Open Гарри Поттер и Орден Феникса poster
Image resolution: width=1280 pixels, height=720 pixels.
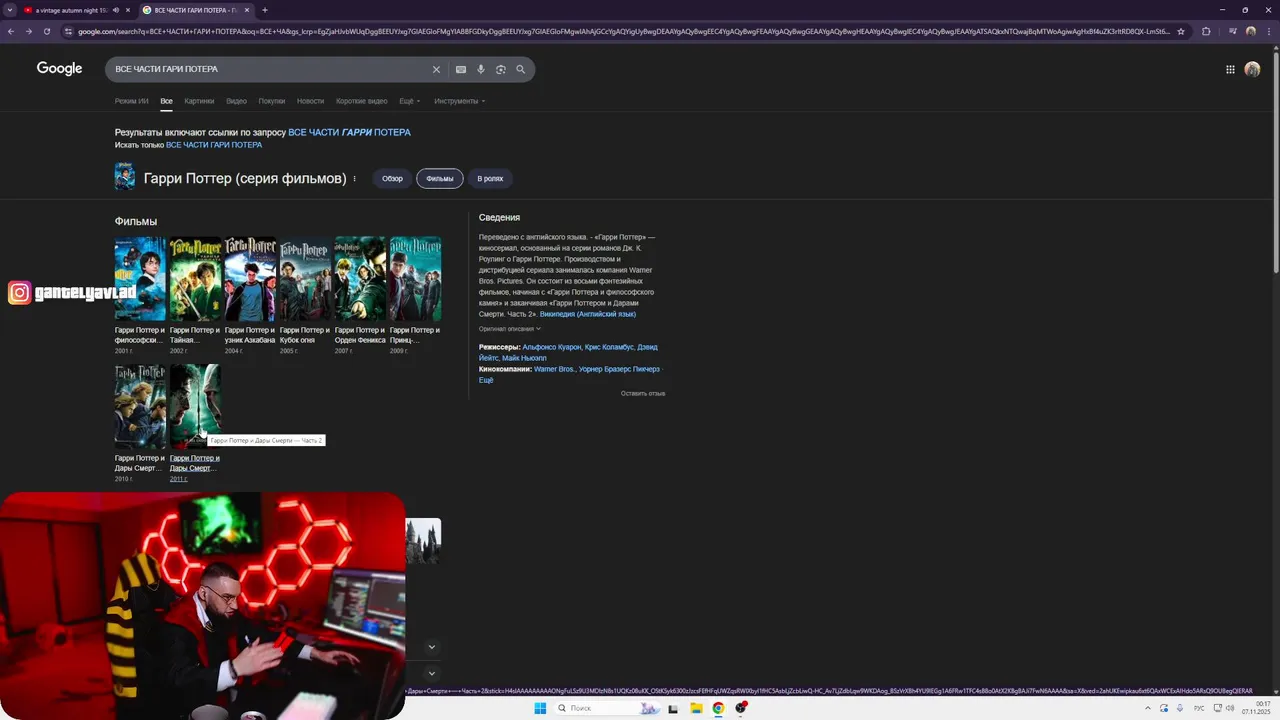(360, 279)
